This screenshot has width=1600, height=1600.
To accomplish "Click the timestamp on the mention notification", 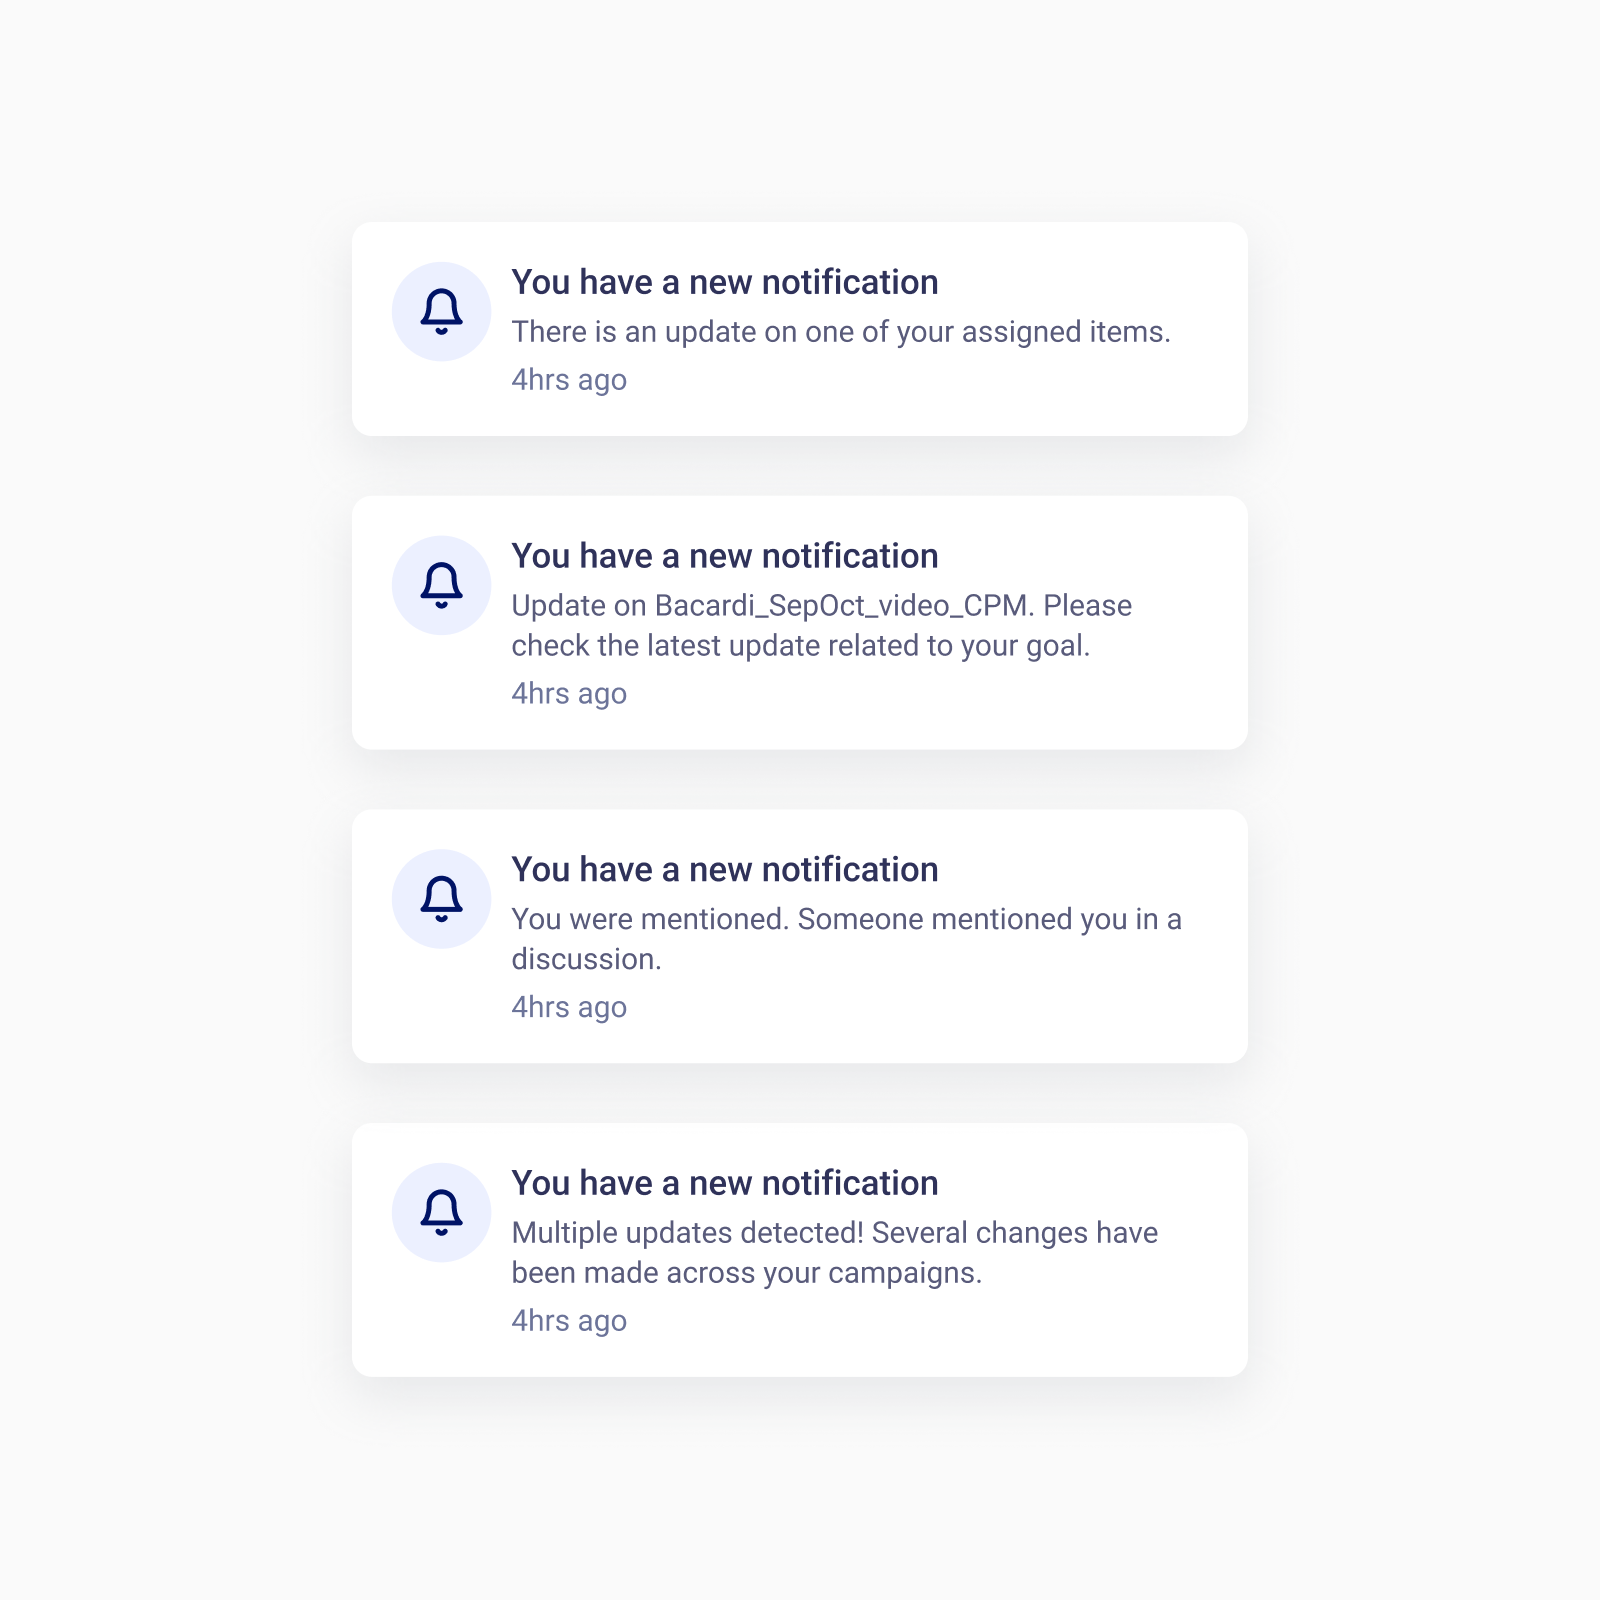I will 568,1006.
